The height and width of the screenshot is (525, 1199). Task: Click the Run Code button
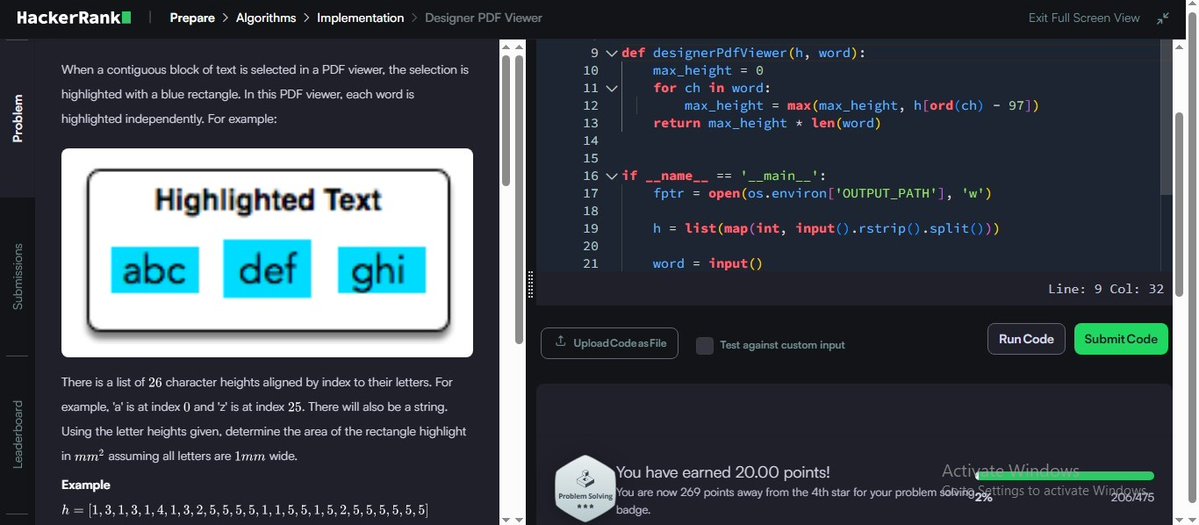pos(1026,339)
